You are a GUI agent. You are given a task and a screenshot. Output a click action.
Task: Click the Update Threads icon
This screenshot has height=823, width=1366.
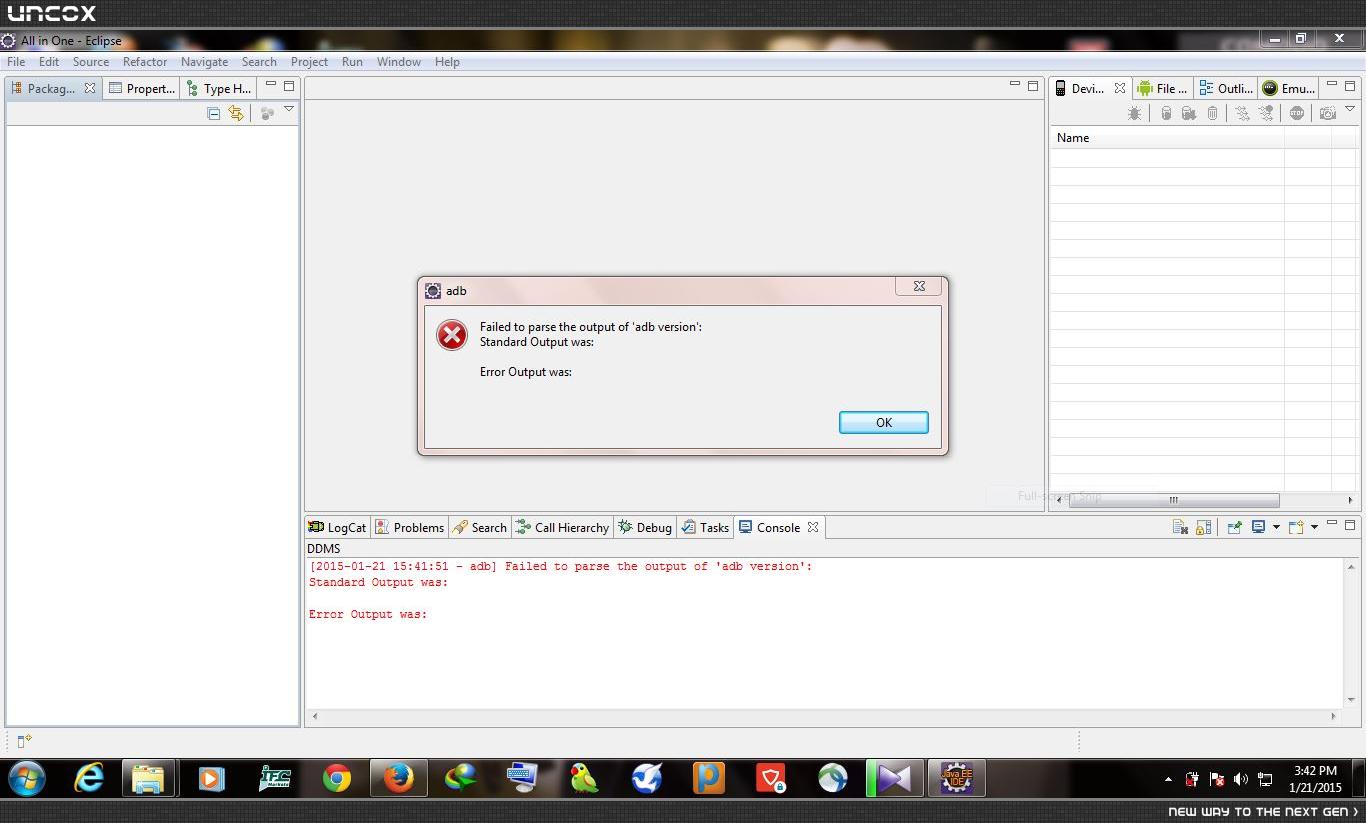pos(1242,114)
